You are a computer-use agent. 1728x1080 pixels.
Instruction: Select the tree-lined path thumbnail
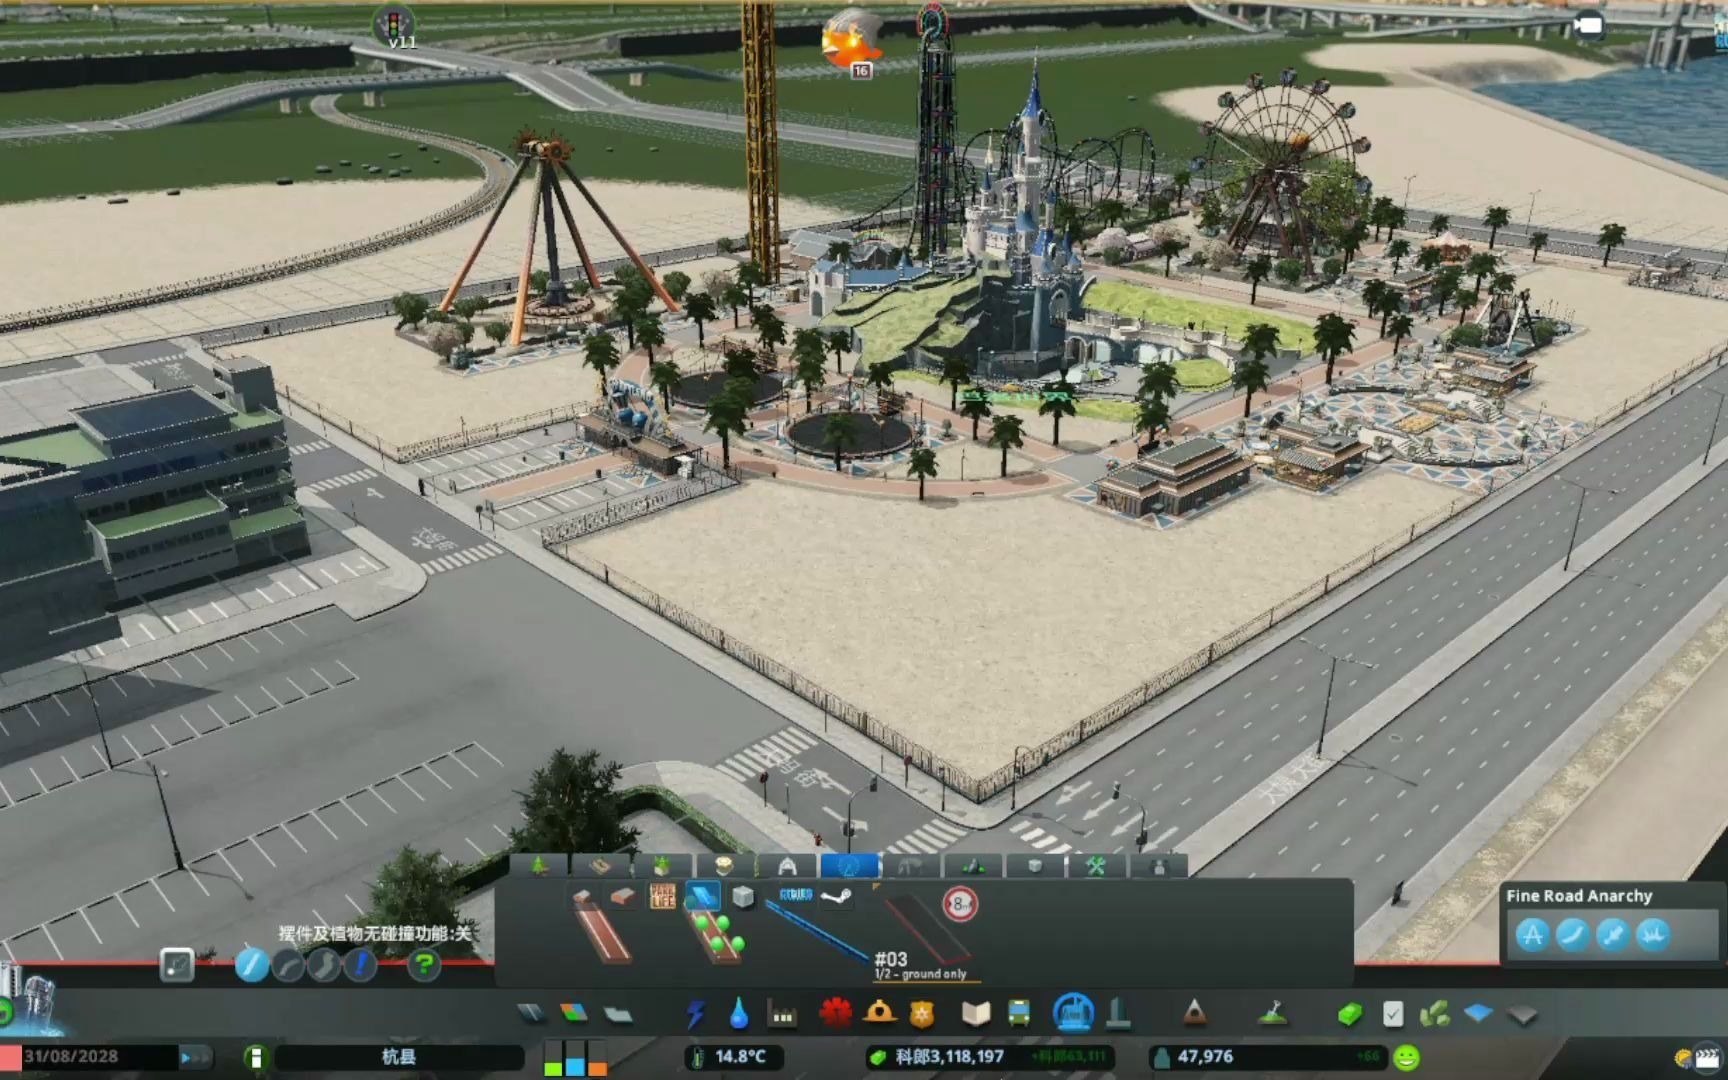tap(715, 936)
